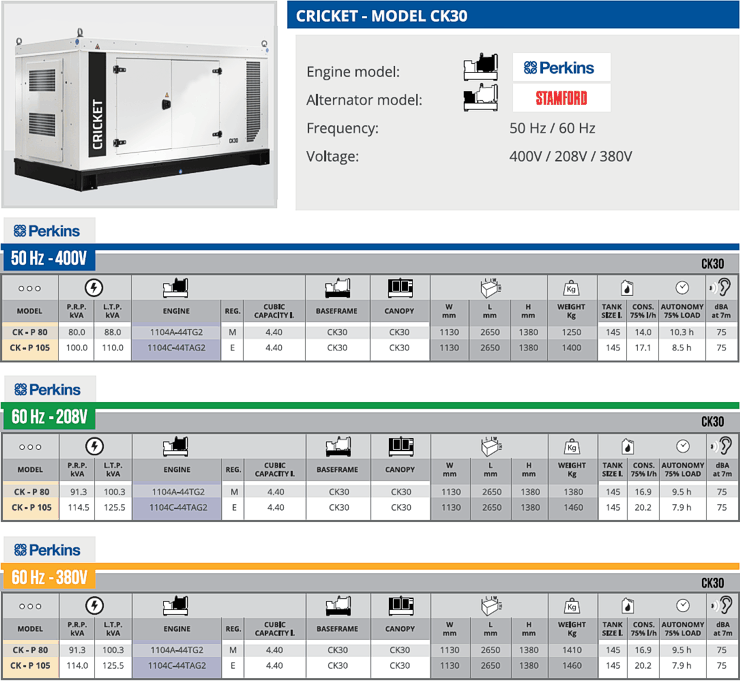Click the Kg weight icon in the 208V table
The height and width of the screenshot is (681, 740).
572,446
